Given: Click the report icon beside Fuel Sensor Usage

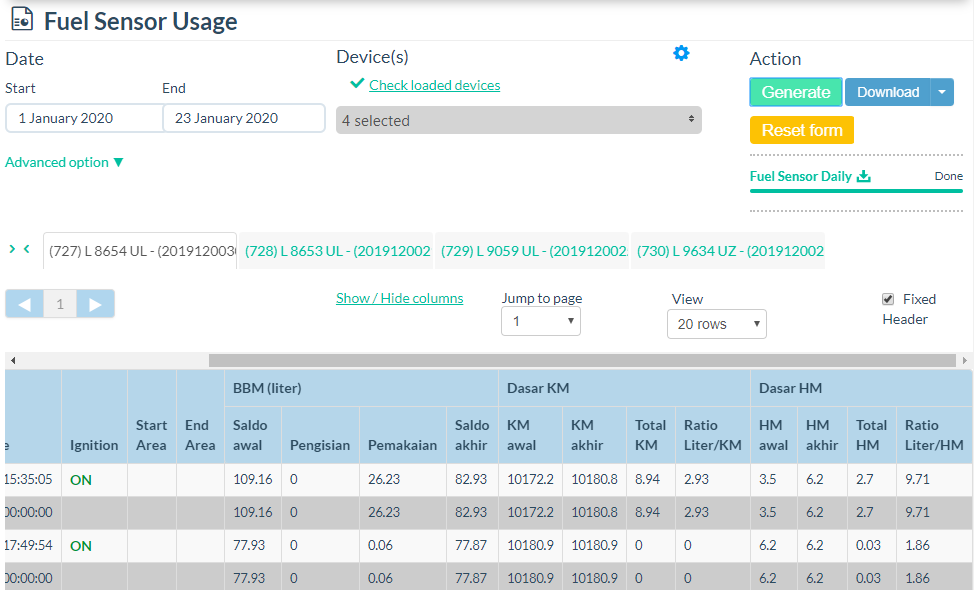Looking at the screenshot, I should pos(21,20).
